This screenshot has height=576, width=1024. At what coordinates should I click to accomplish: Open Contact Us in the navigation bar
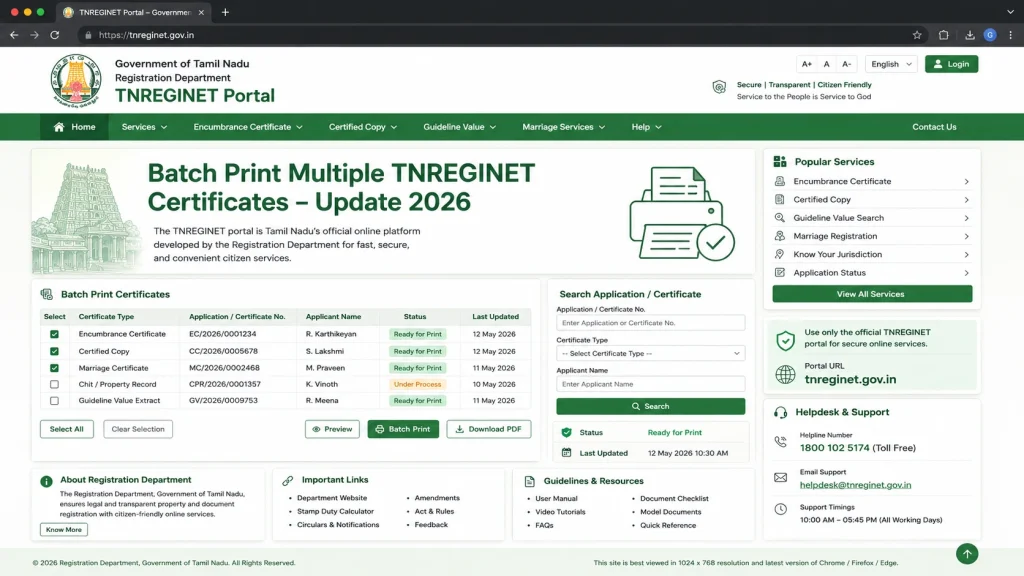934,127
